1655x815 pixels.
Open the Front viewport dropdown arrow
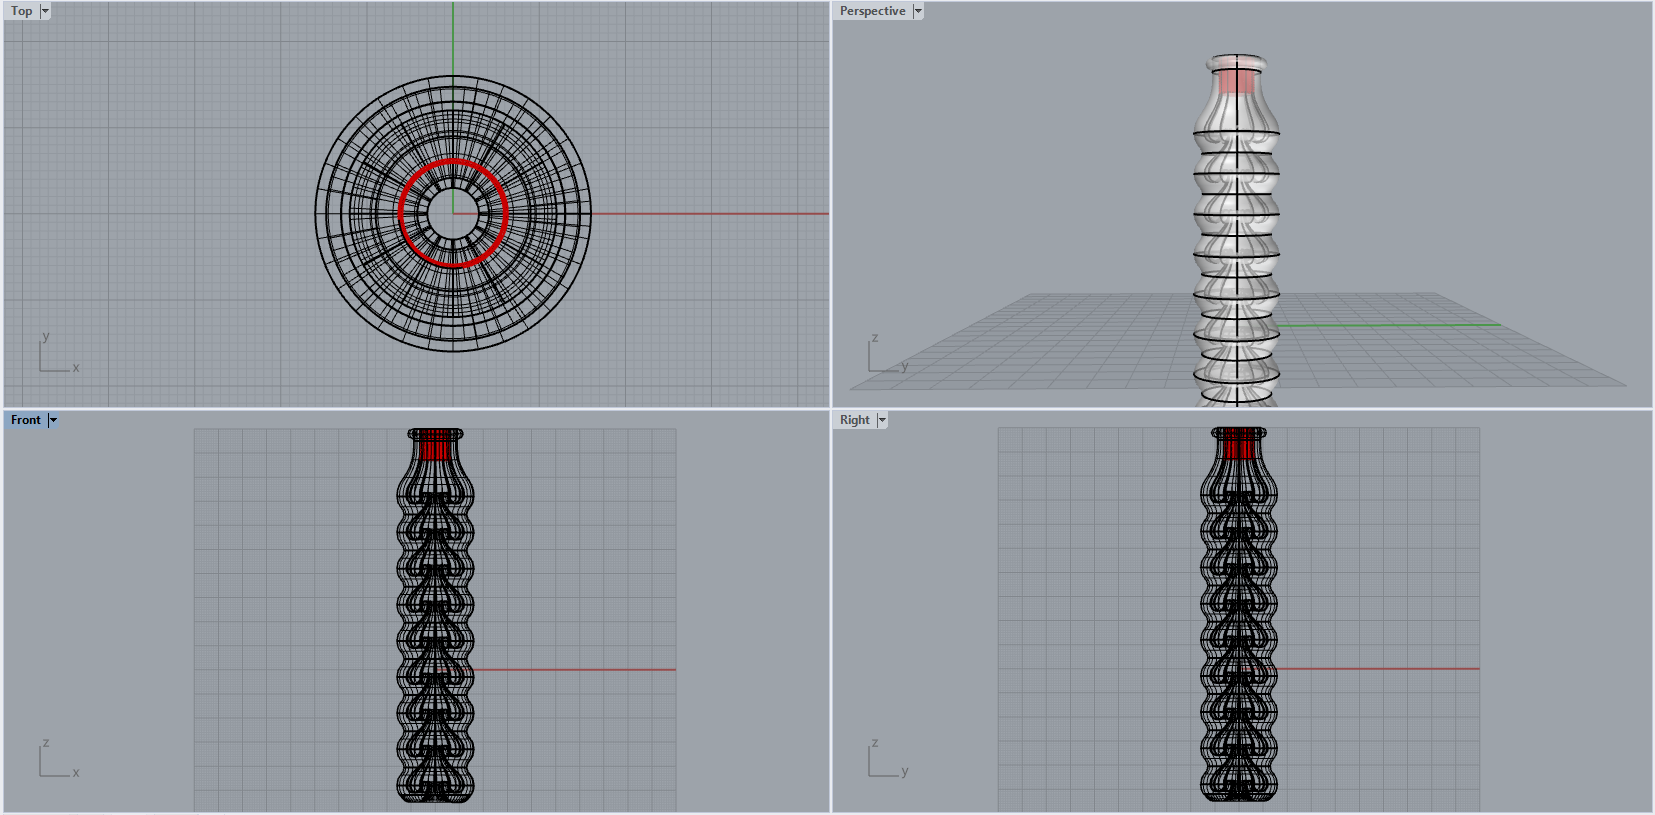[53, 420]
